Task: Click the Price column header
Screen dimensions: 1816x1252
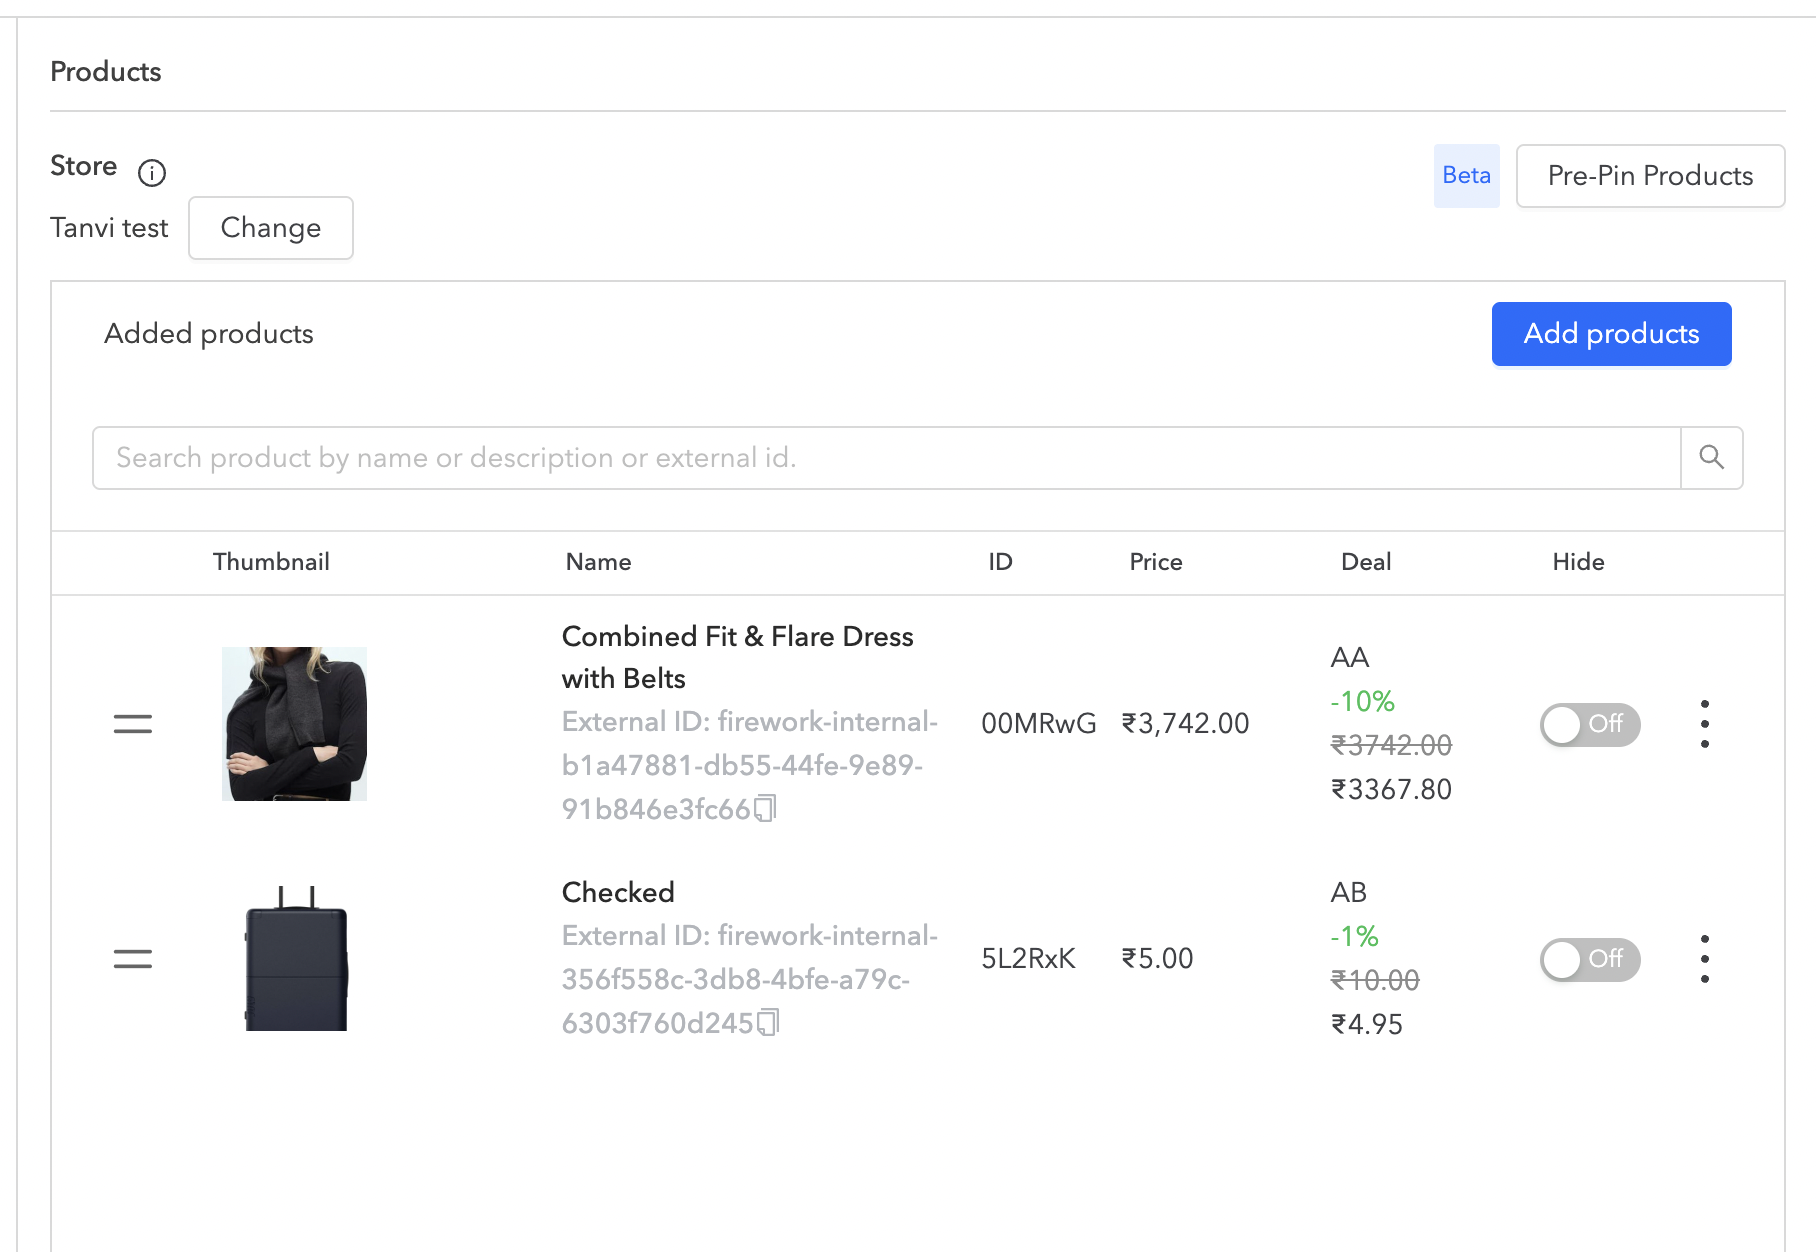Action: (1155, 562)
